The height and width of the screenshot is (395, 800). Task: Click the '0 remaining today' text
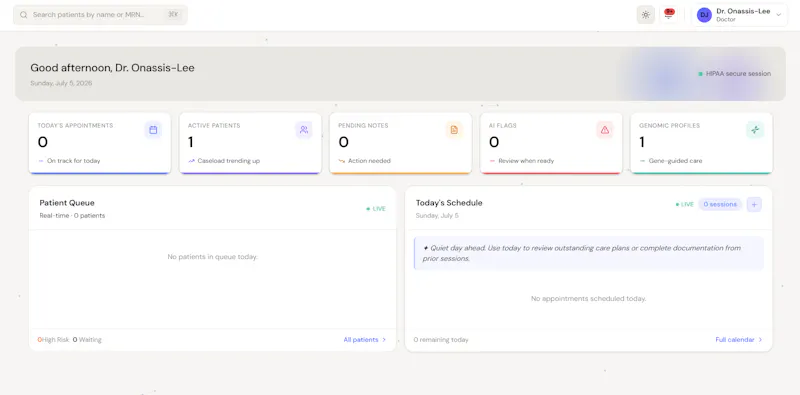[x=441, y=340]
